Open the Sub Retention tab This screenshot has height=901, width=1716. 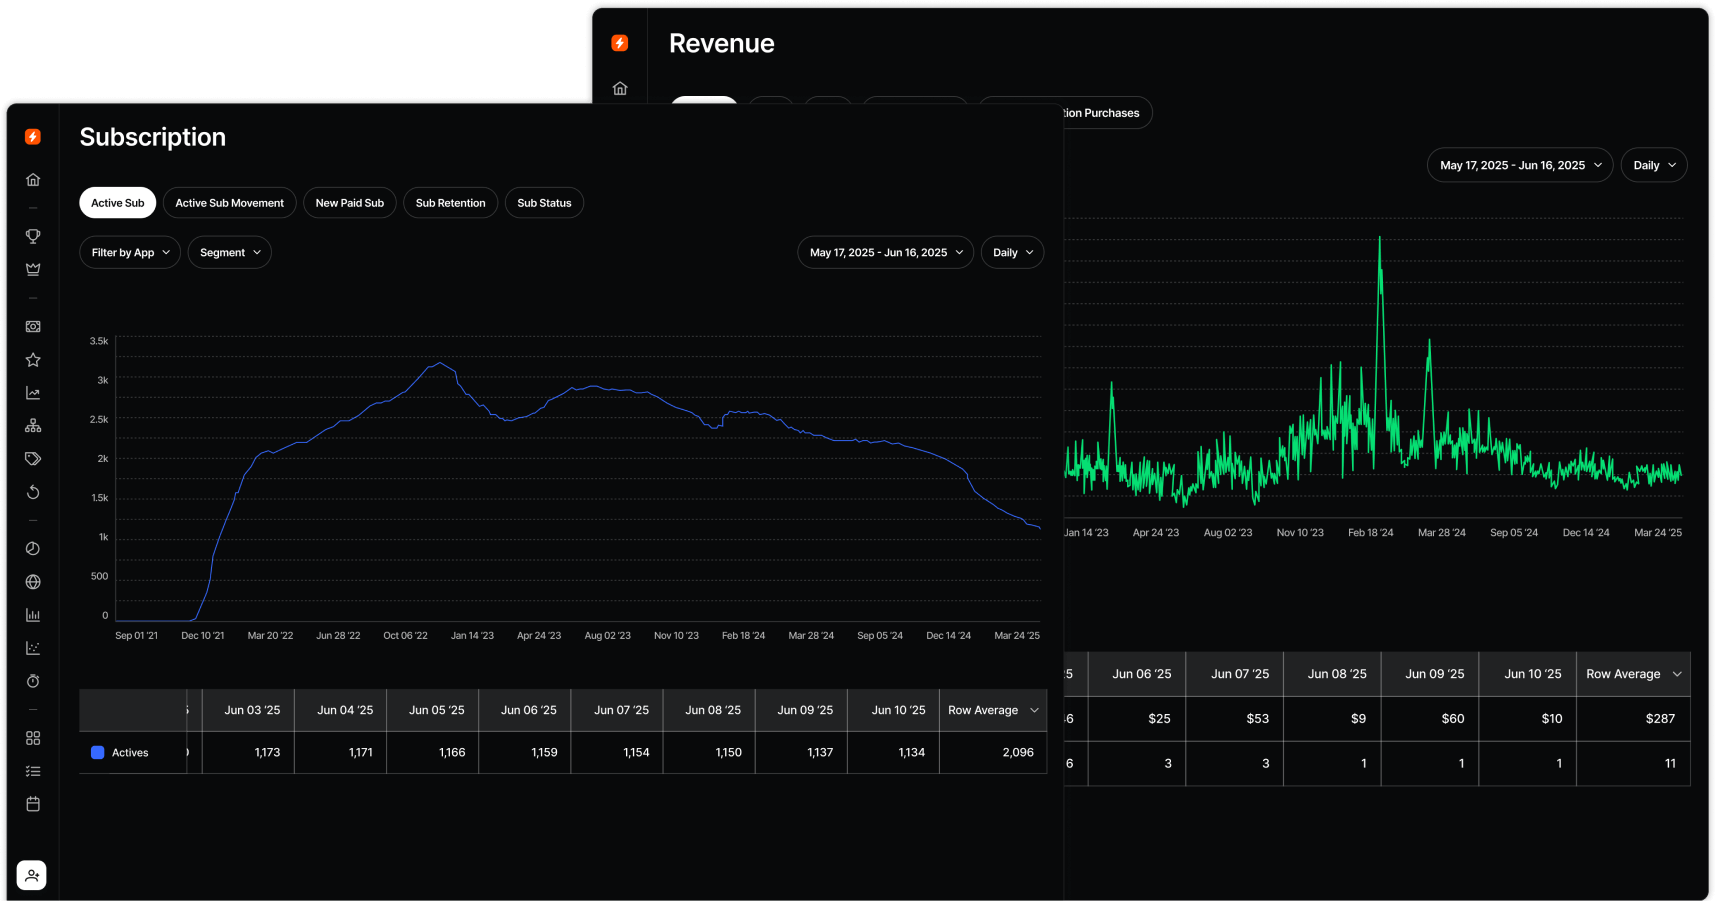pyautogui.click(x=450, y=202)
